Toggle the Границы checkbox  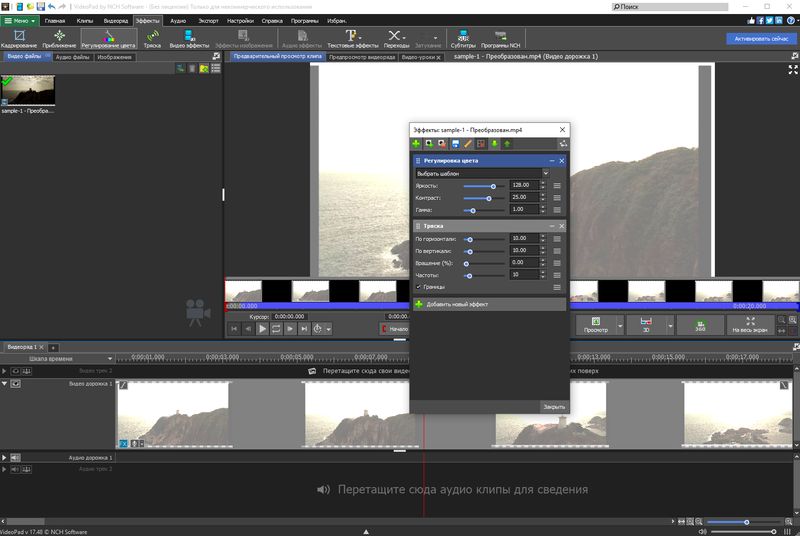coord(418,287)
